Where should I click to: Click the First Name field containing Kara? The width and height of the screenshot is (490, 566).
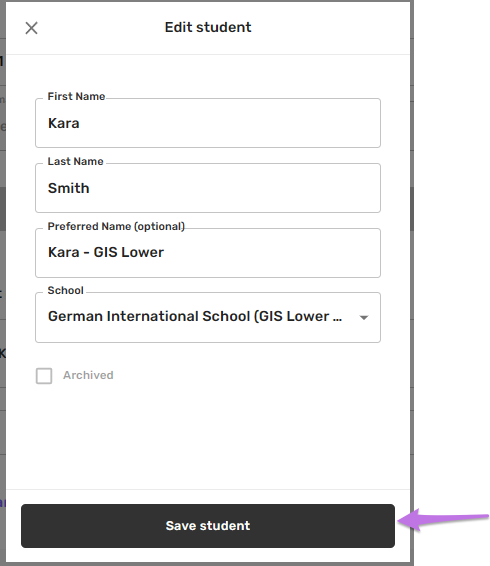tap(208, 123)
